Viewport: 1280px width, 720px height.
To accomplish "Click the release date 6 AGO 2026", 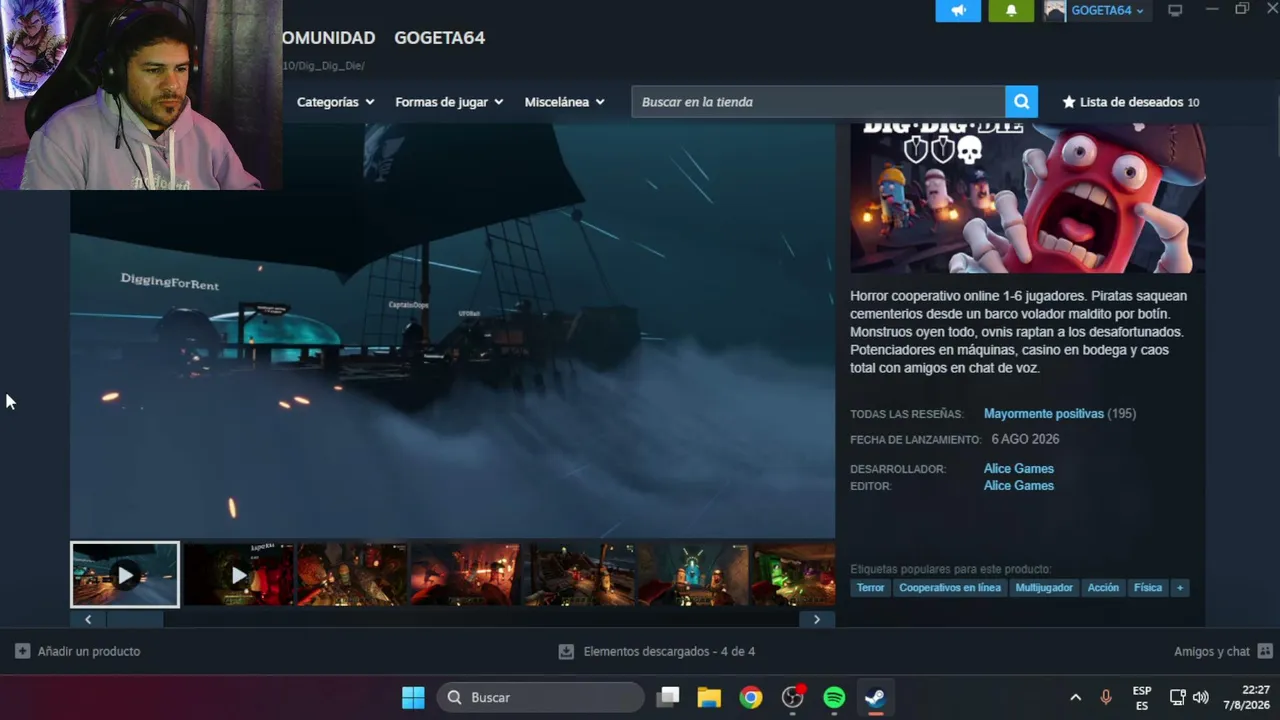I will coord(1025,439).
